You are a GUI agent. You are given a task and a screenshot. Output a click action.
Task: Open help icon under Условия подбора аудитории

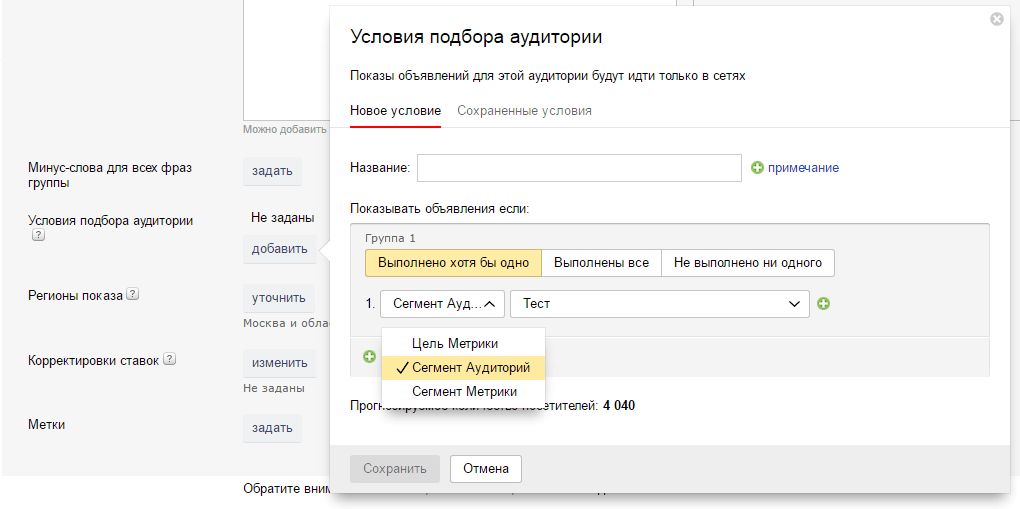(38, 237)
